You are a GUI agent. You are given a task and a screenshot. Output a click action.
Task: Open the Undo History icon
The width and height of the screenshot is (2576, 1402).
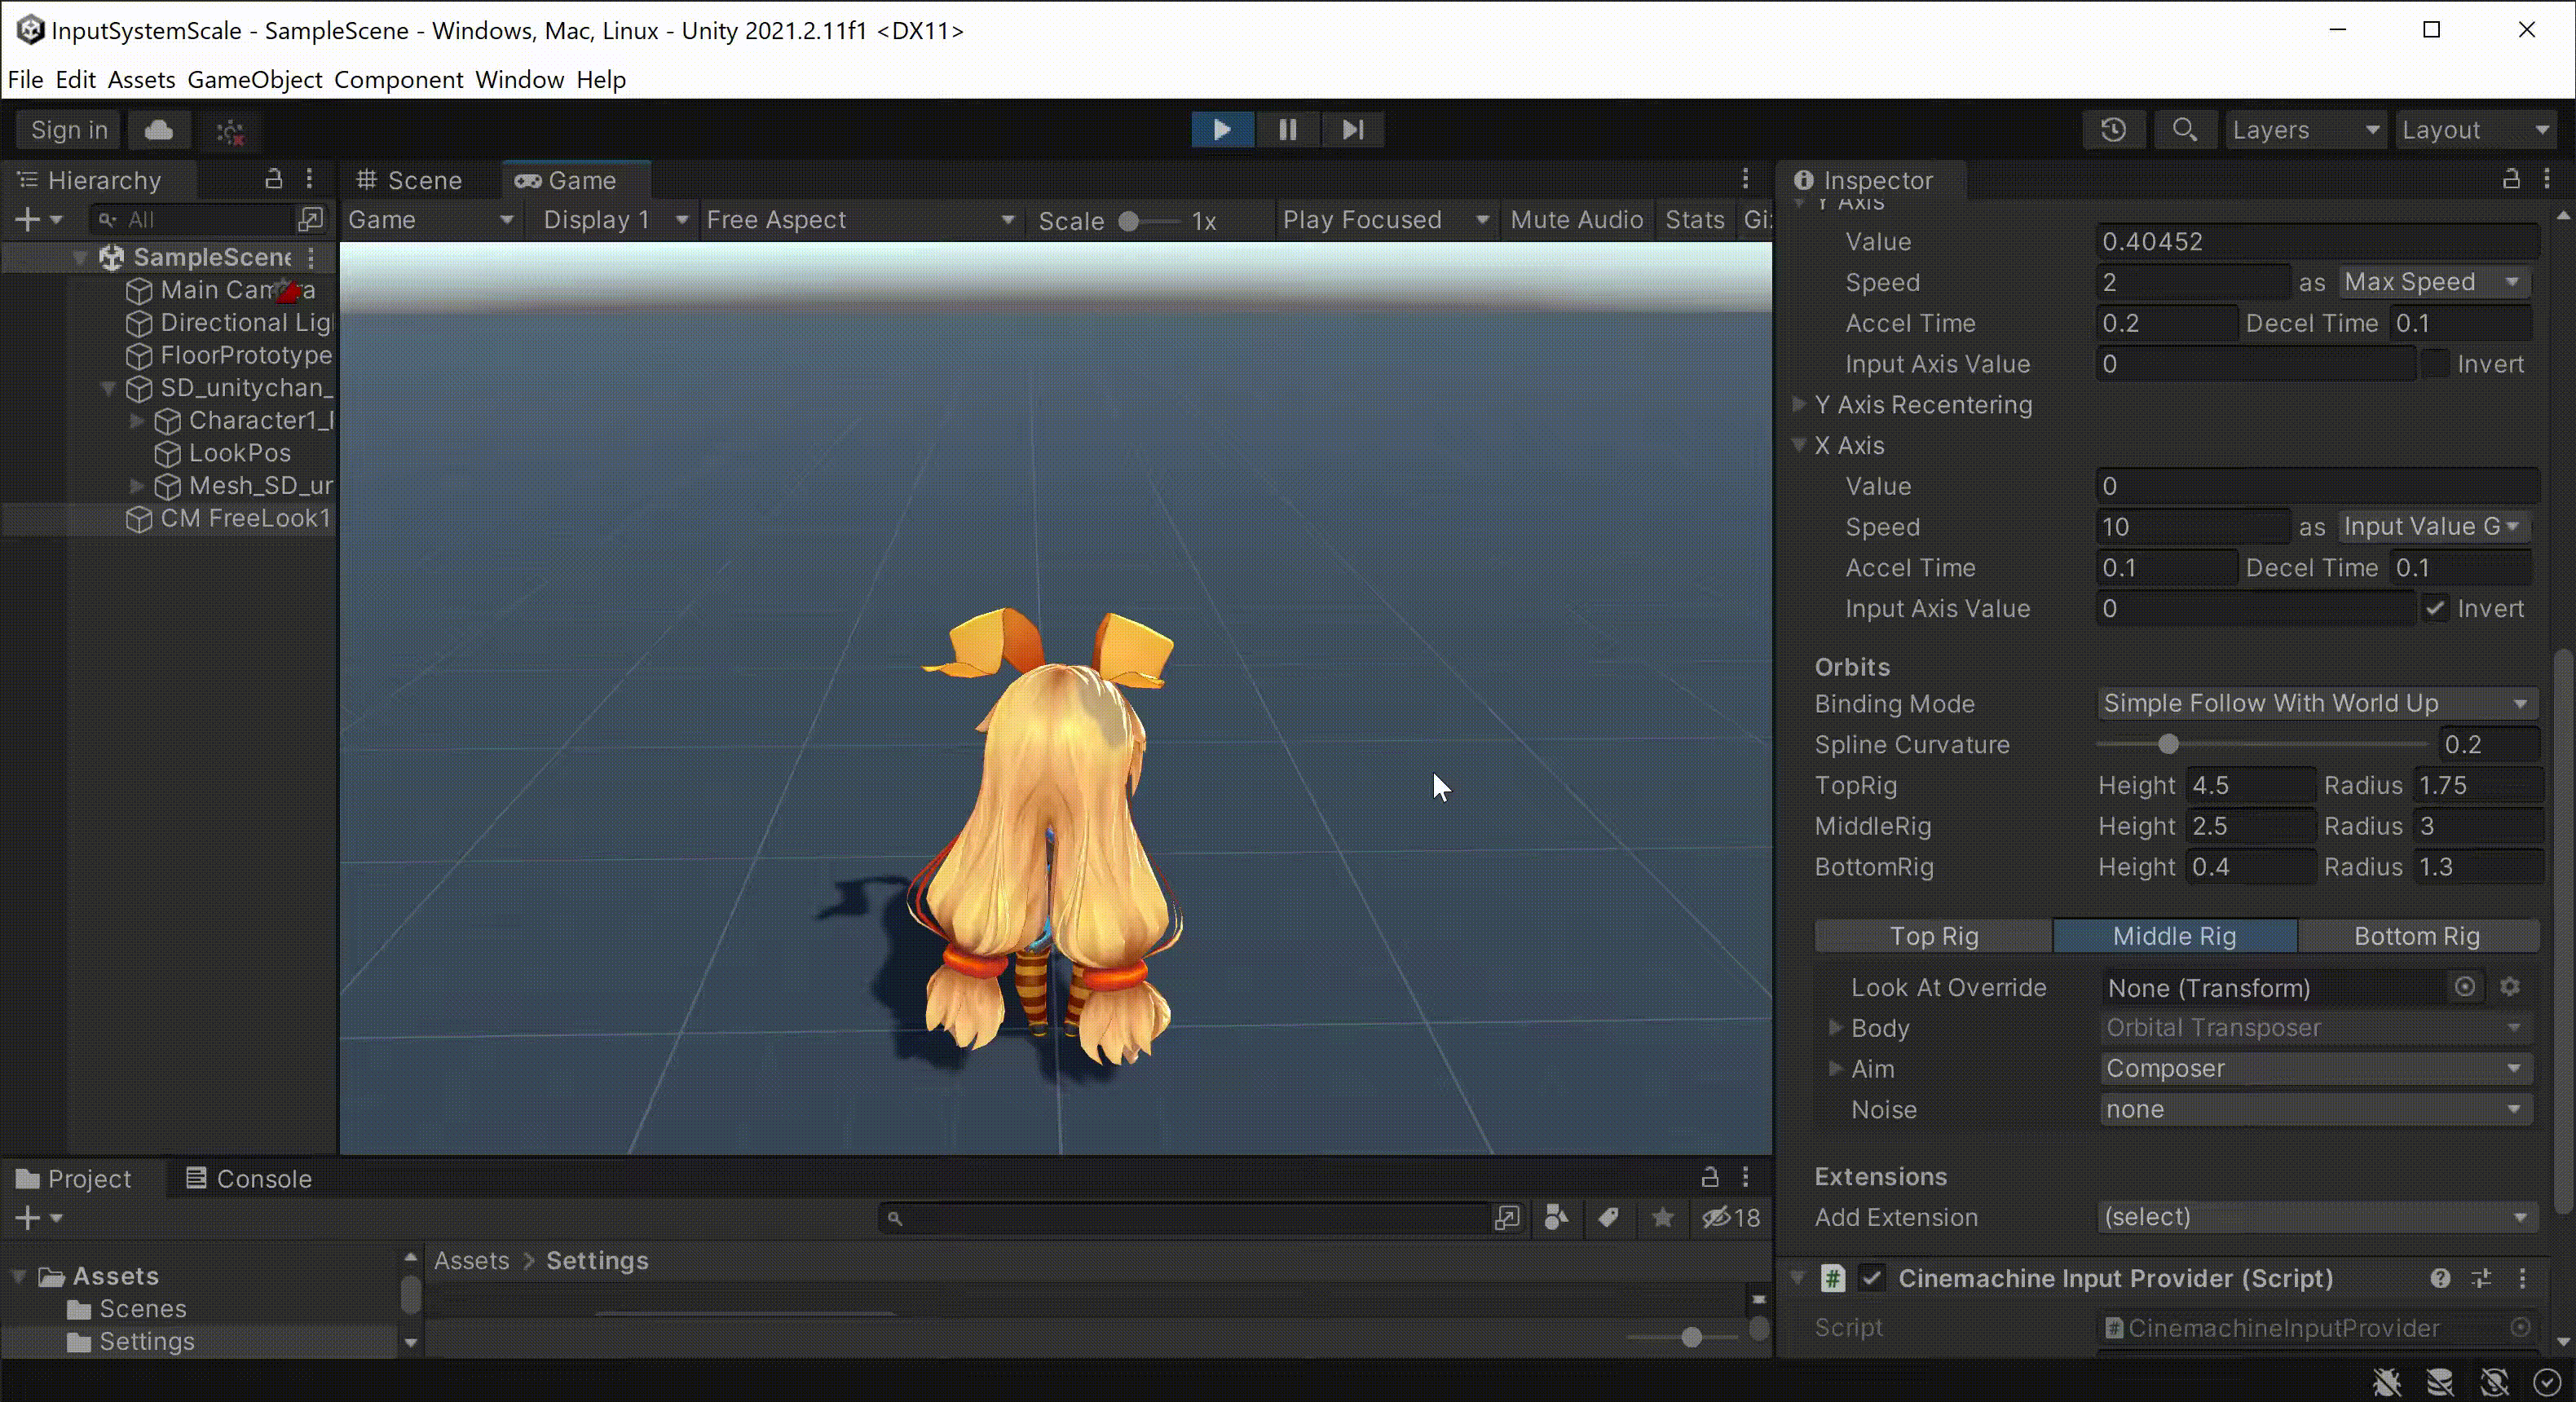(x=2113, y=130)
